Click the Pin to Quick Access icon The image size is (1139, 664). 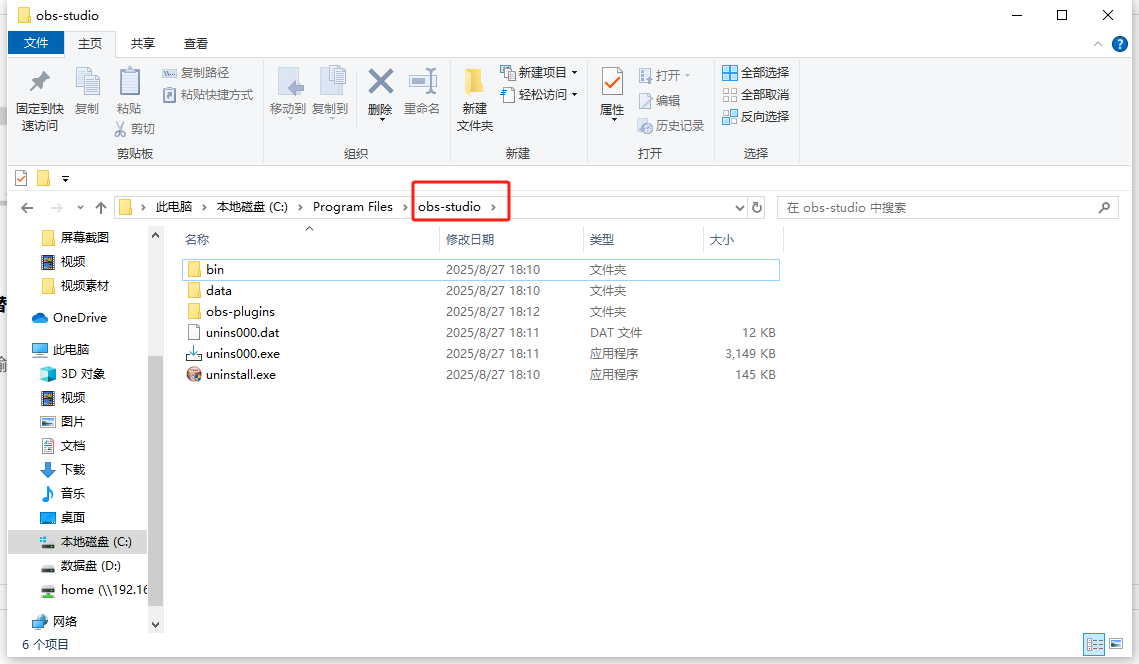(40, 82)
